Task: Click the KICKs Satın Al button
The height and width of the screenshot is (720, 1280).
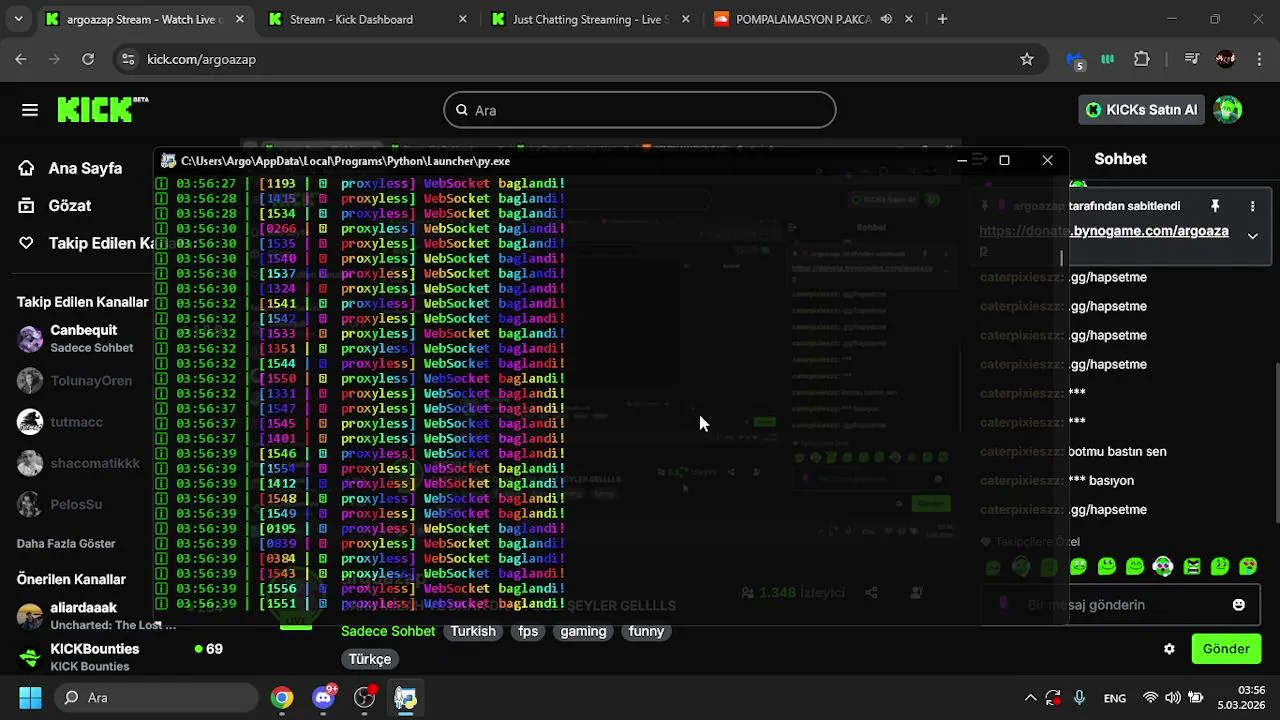Action: (1141, 110)
